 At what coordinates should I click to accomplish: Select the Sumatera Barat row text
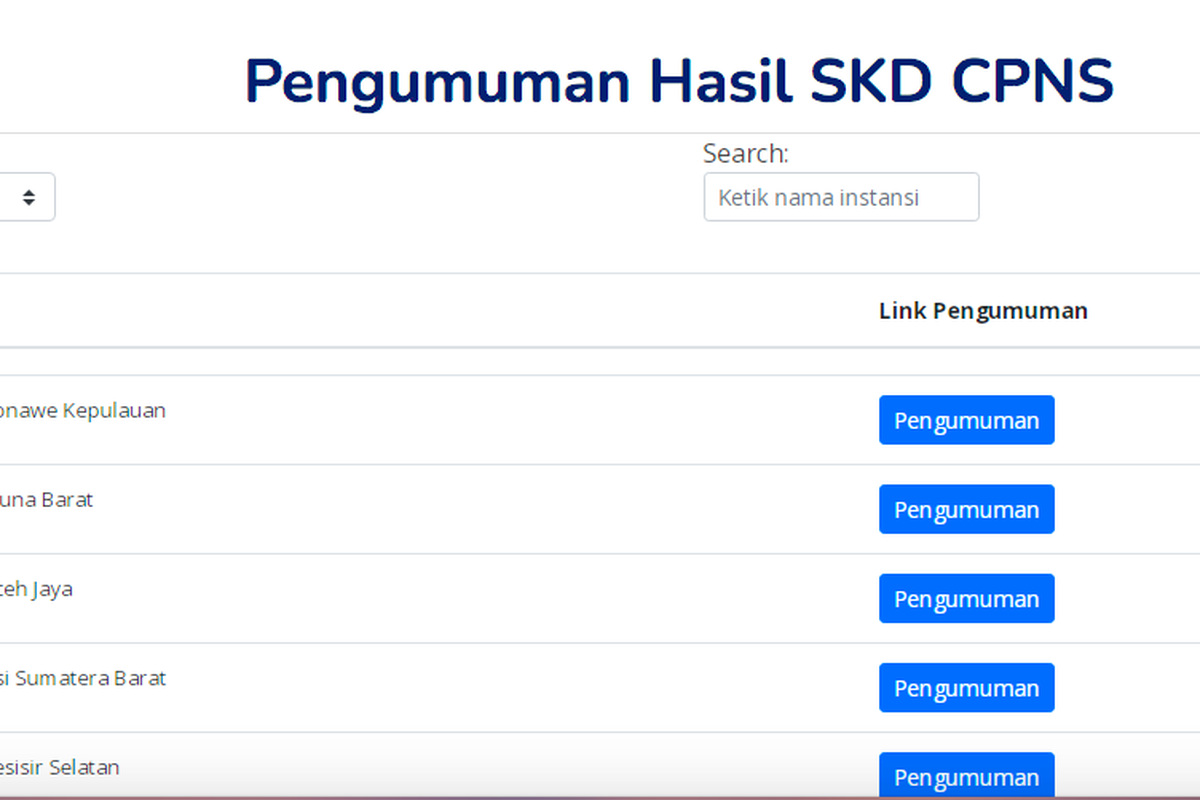82,678
